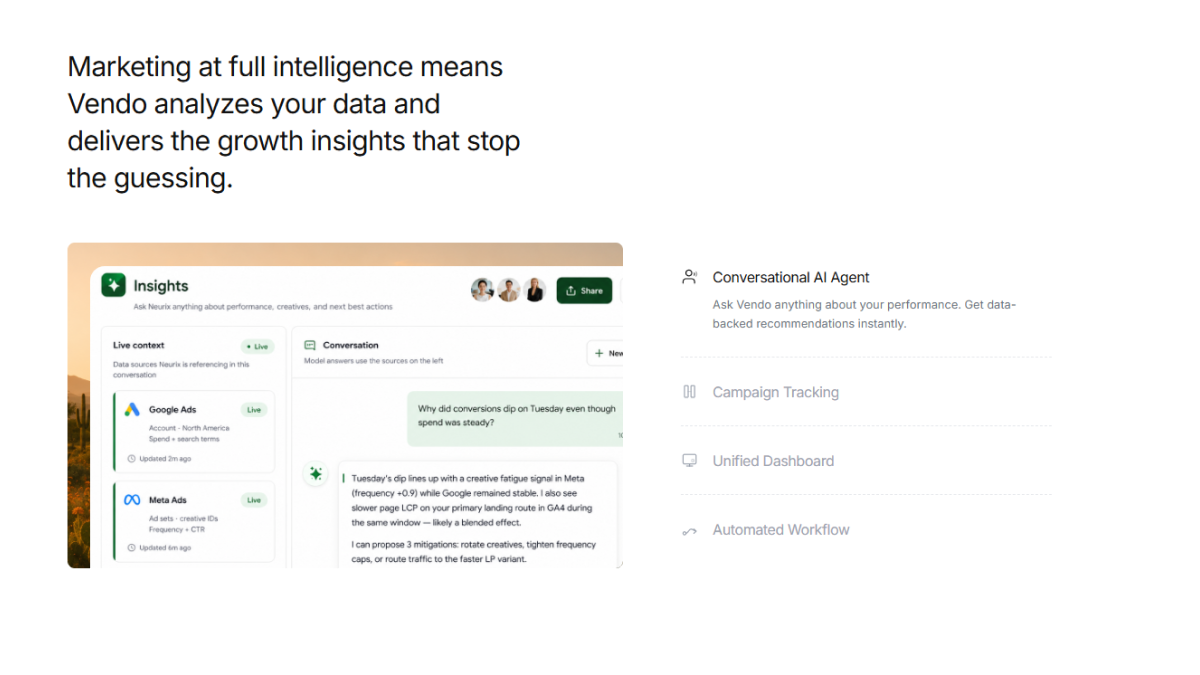
Task: Click the Unified Dashboard monitor icon
Action: tap(689, 461)
